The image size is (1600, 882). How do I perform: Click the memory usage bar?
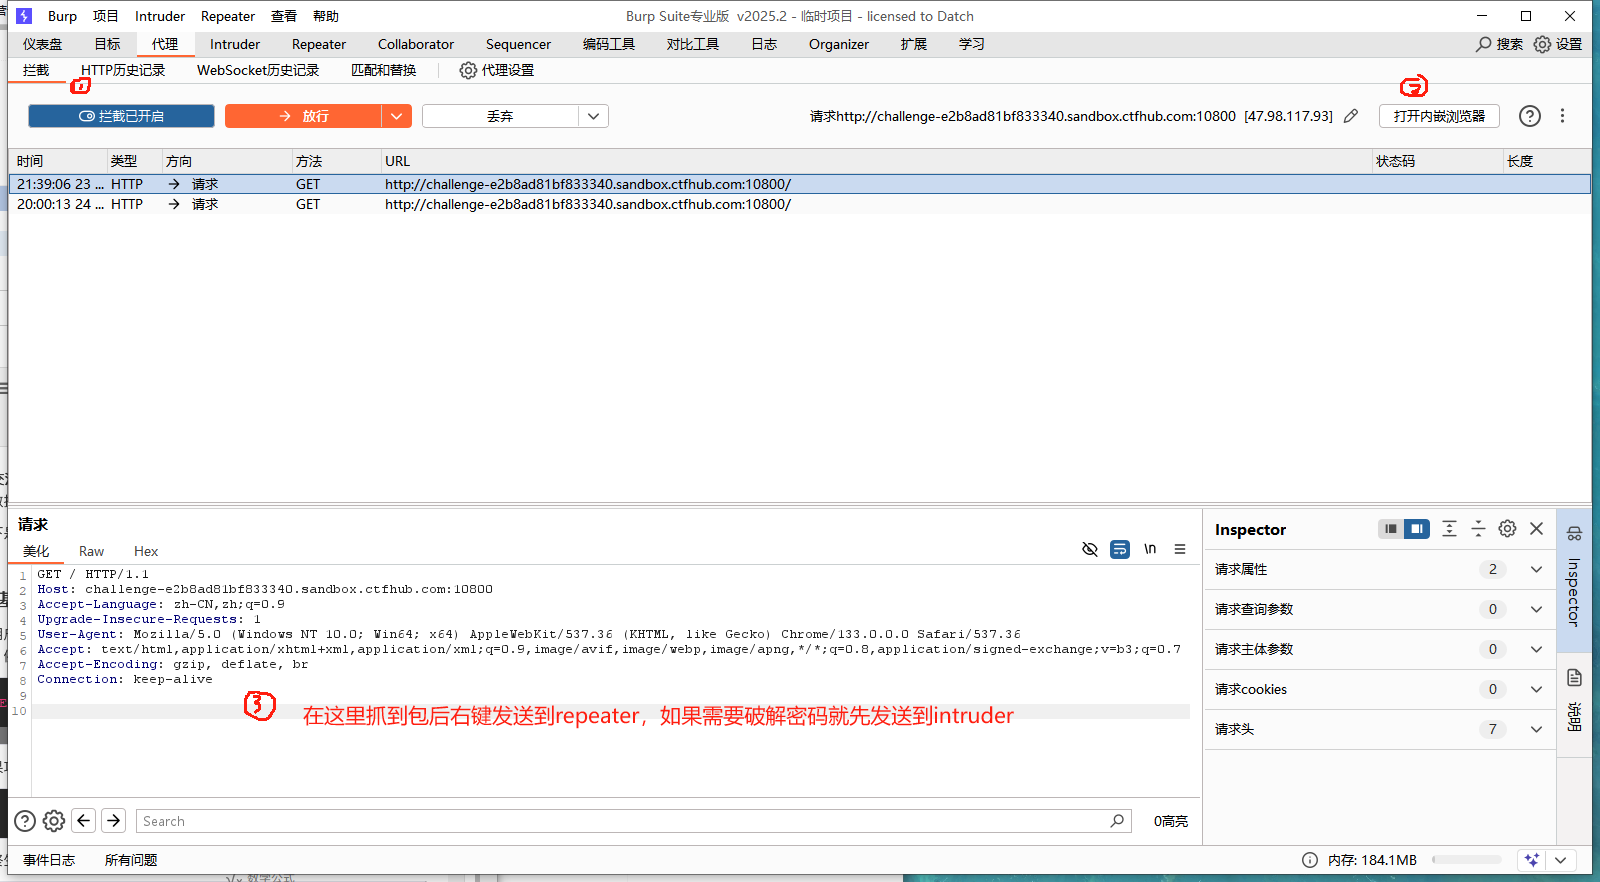tap(1467, 860)
